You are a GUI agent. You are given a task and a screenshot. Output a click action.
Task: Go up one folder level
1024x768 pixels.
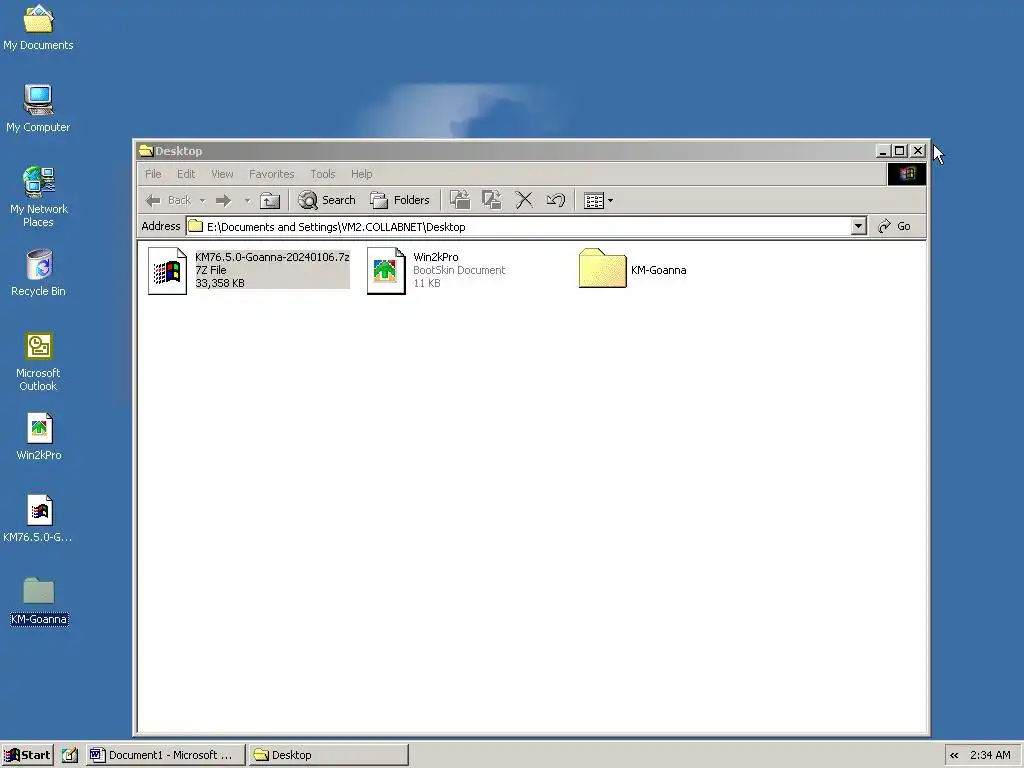270,200
